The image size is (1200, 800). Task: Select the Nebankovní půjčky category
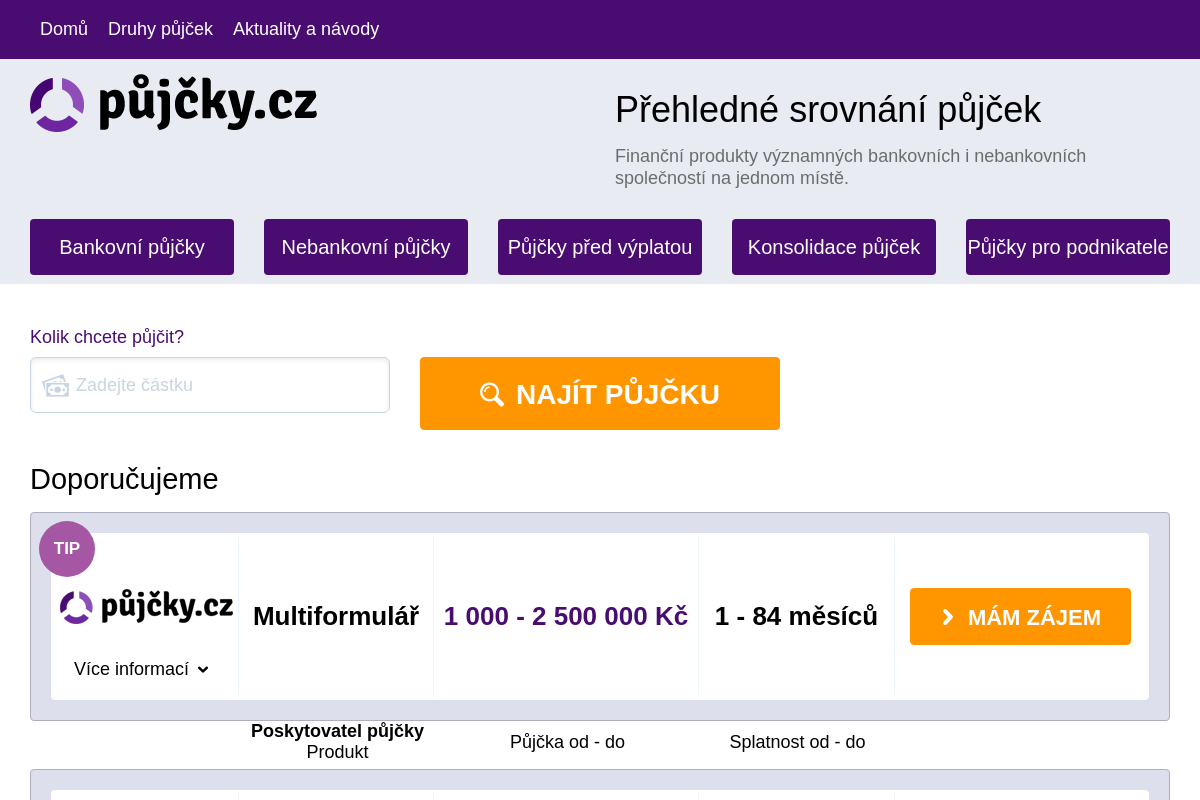(366, 247)
